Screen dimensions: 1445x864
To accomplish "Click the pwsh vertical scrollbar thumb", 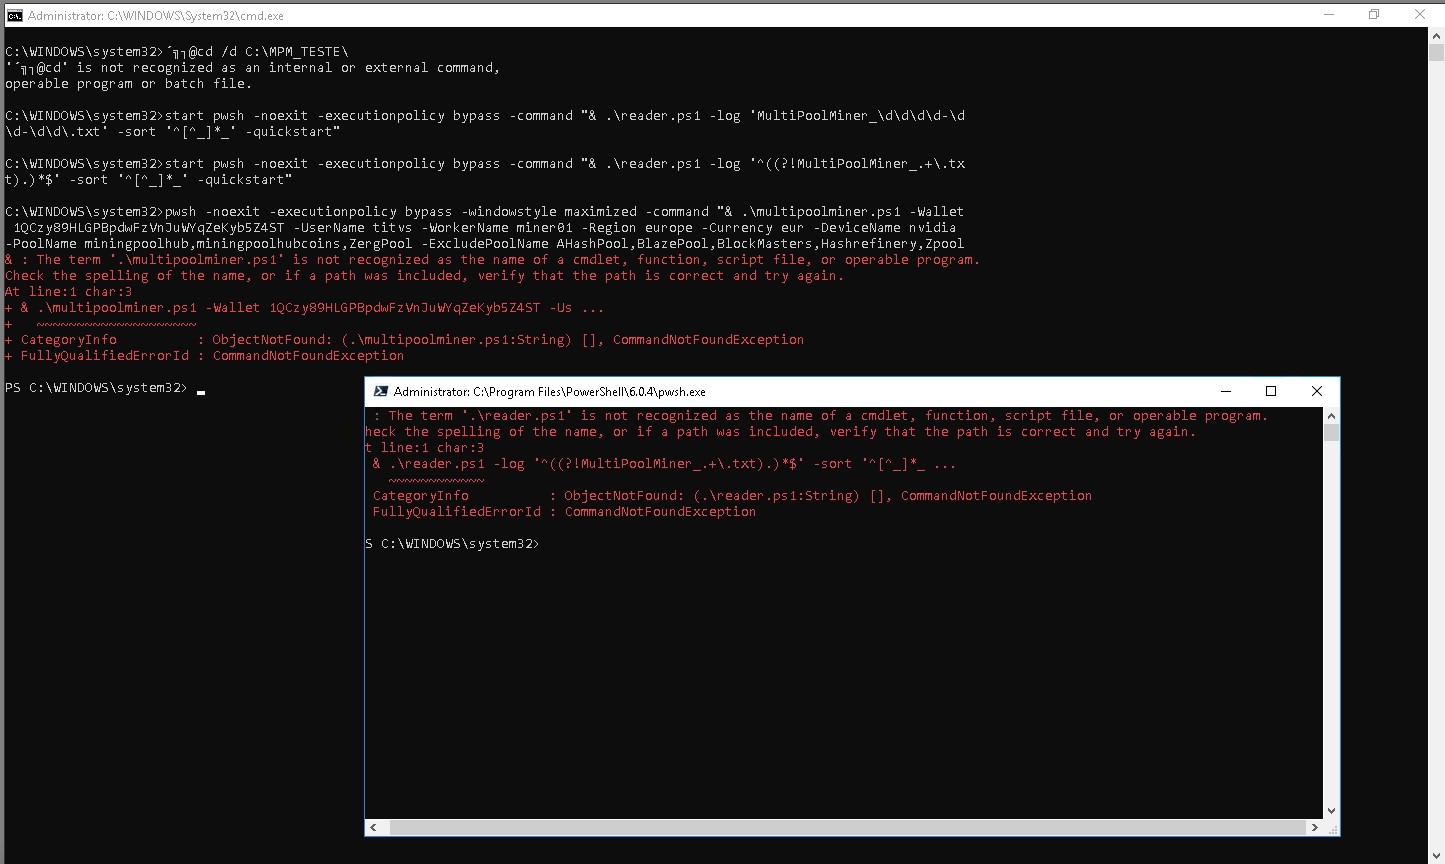I will (x=1331, y=432).
